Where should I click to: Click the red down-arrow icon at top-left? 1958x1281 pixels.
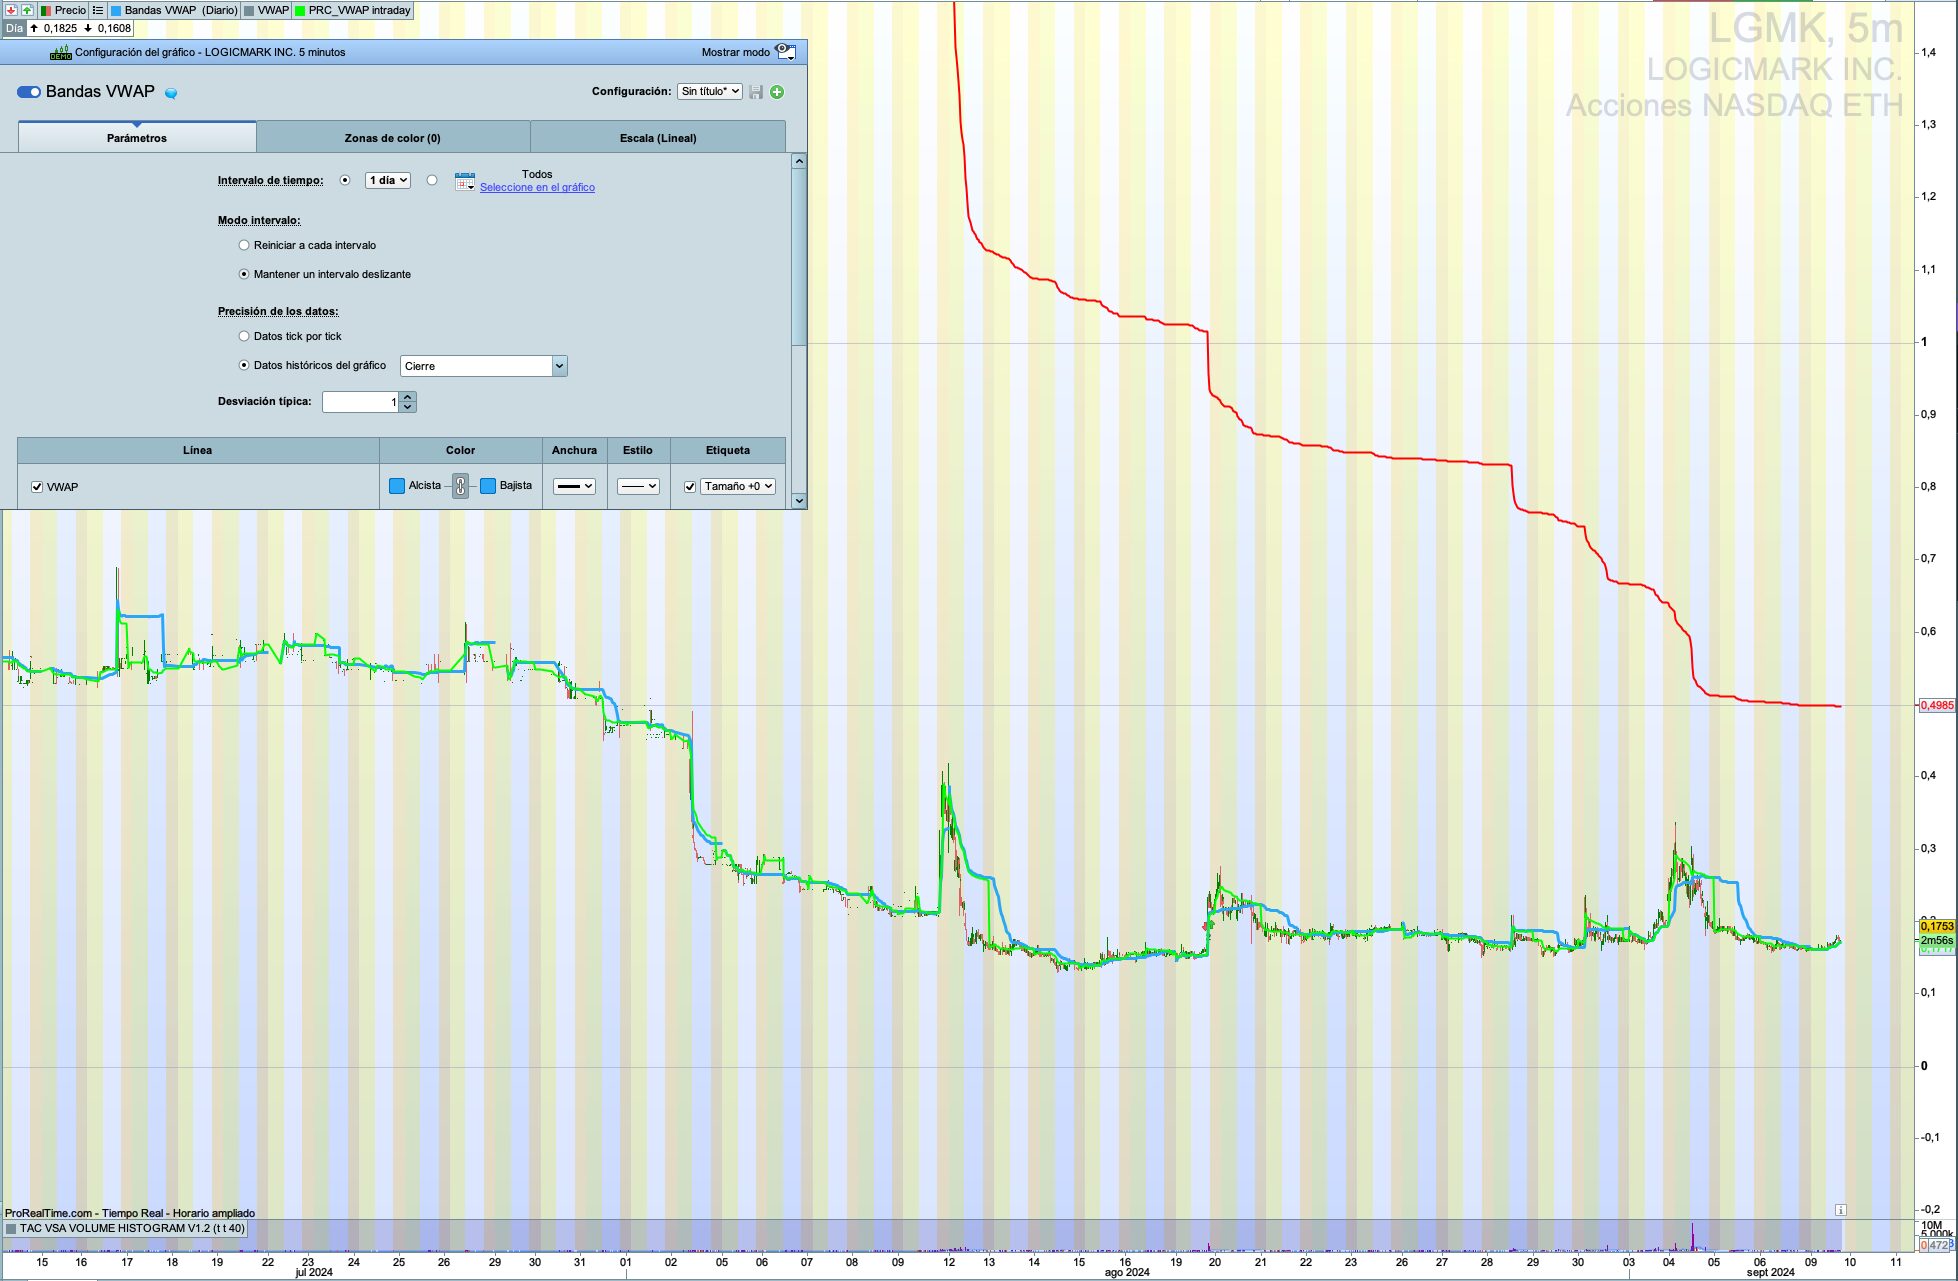tap(11, 10)
